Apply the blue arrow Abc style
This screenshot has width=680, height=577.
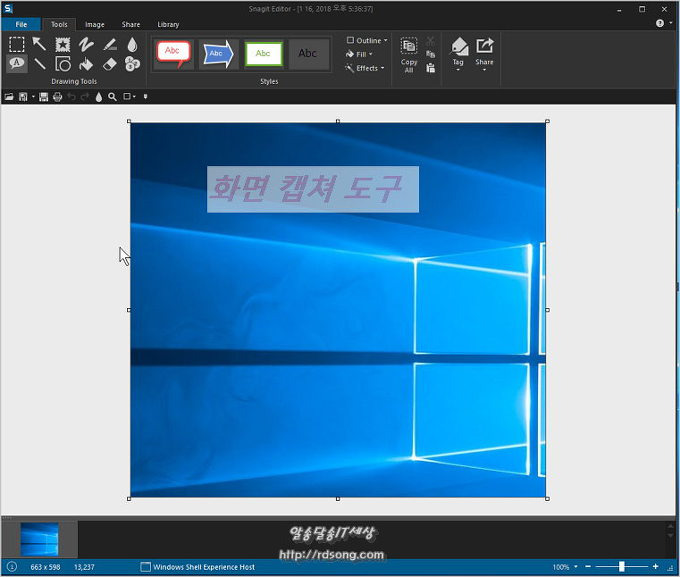point(219,54)
